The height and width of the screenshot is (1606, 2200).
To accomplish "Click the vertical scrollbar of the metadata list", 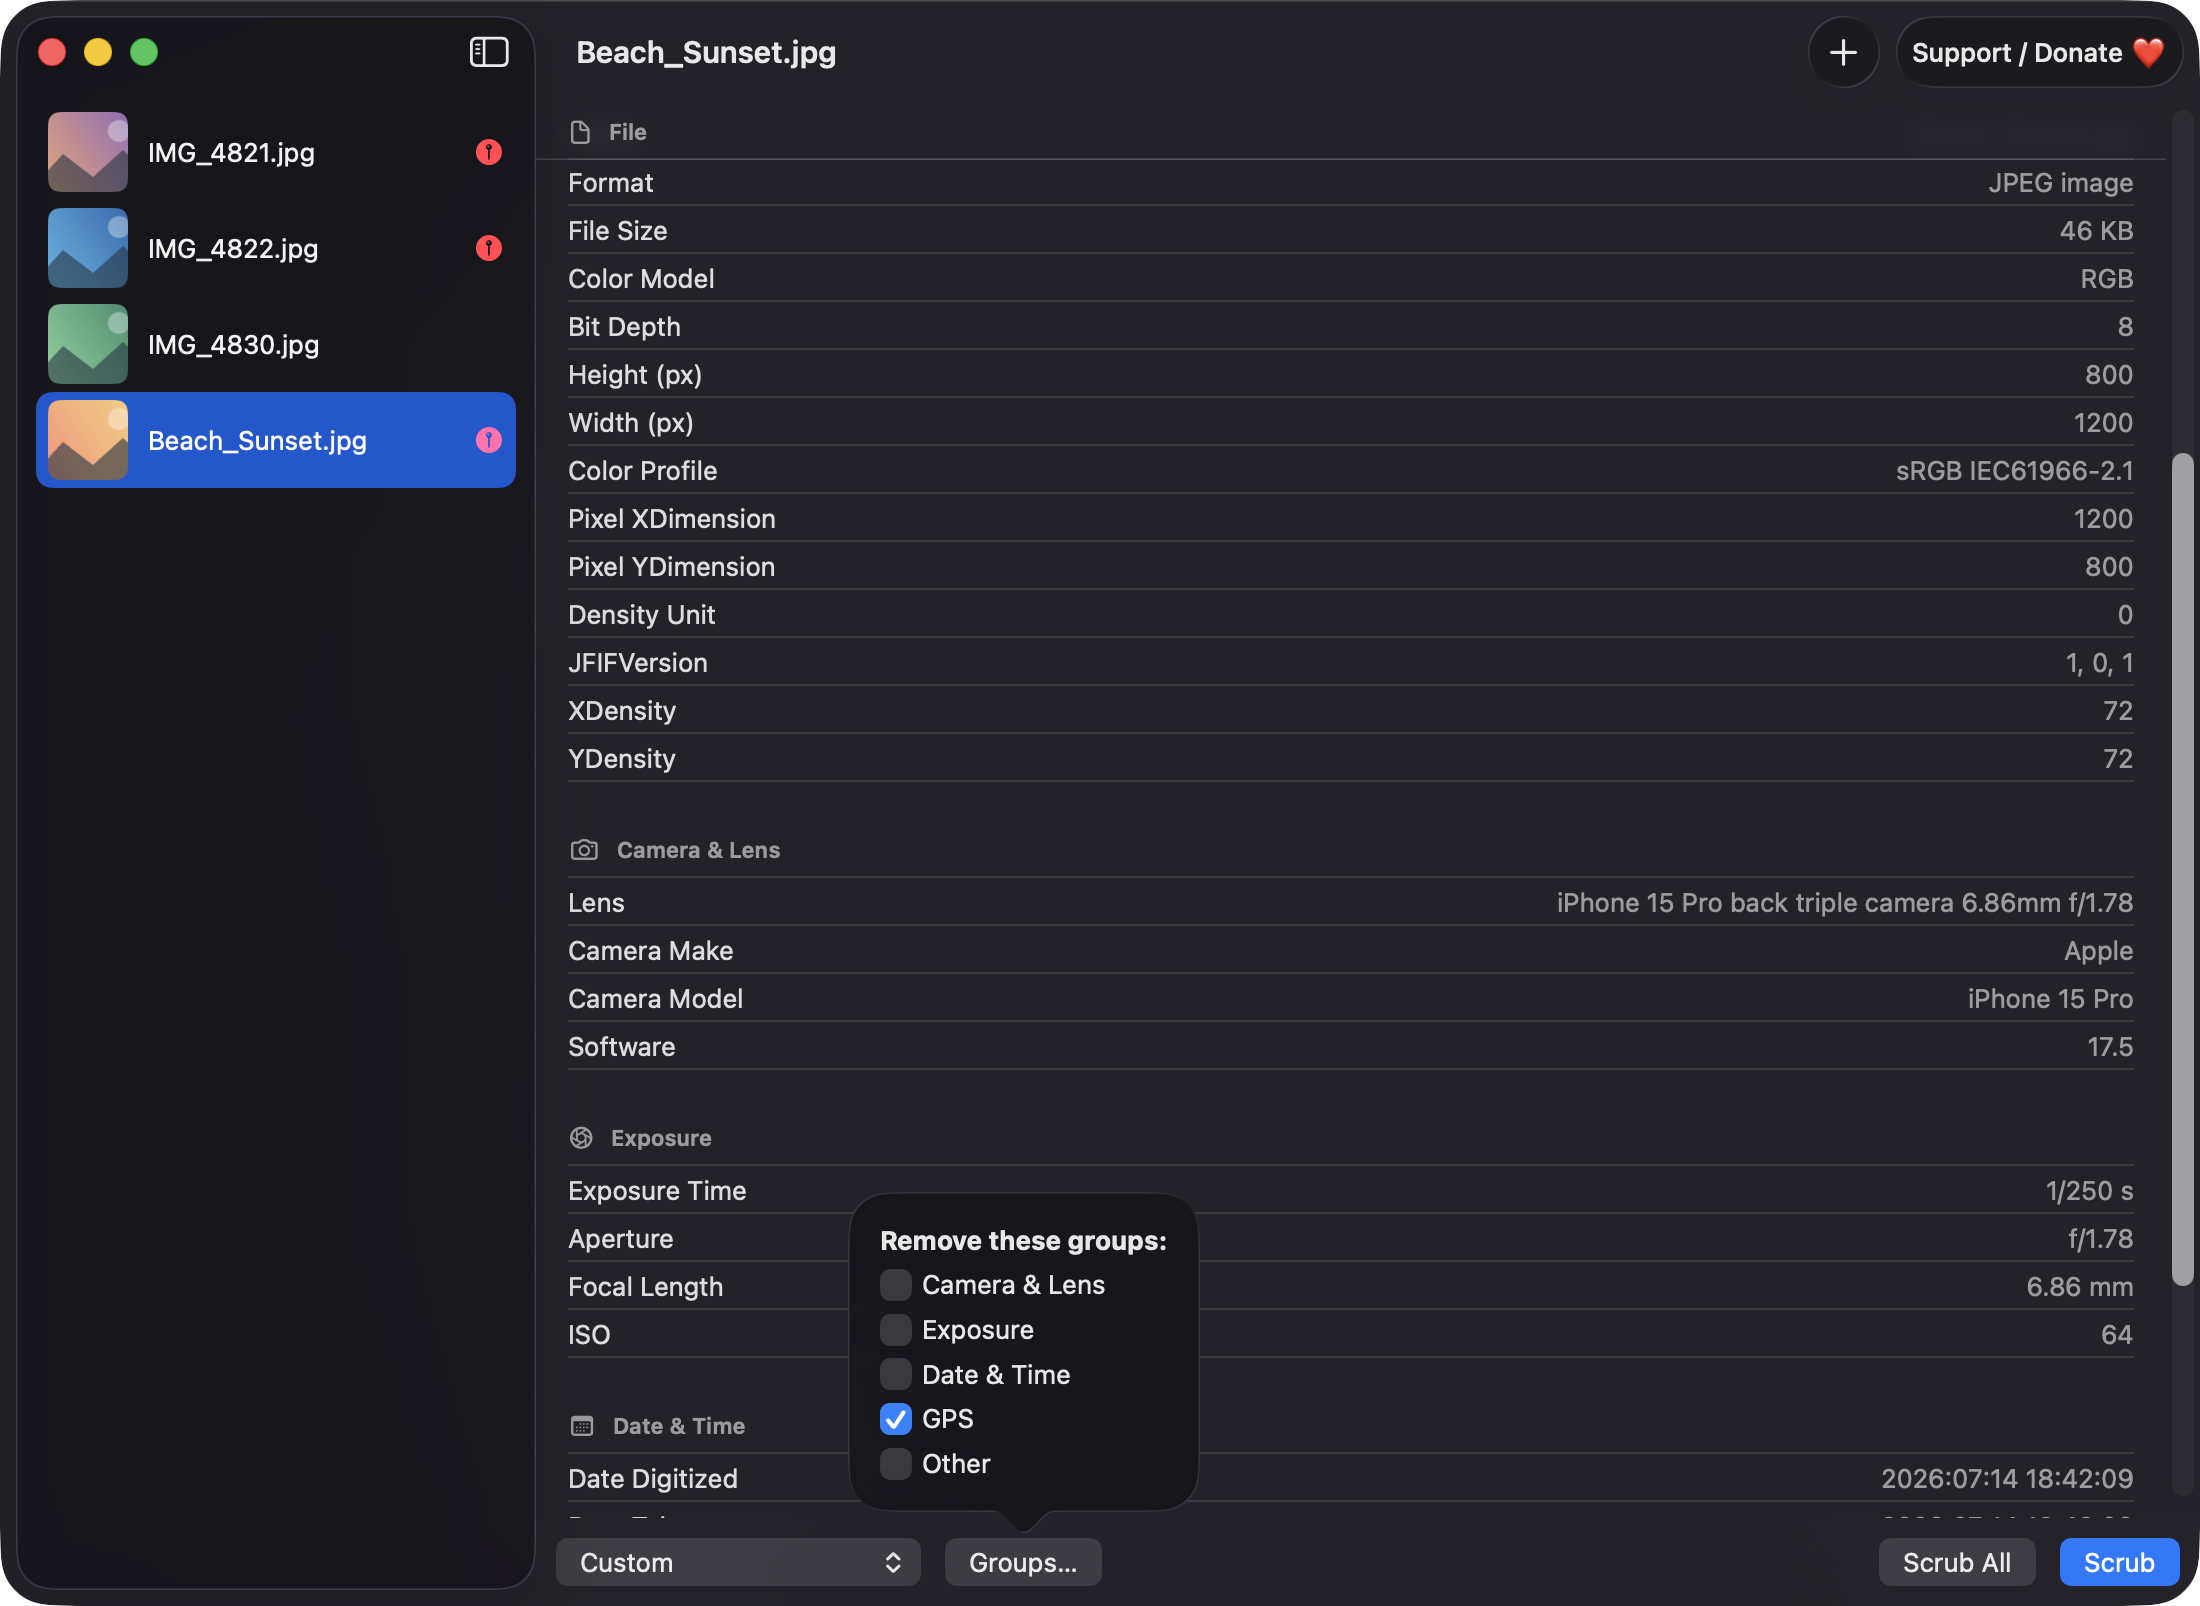I will [2183, 870].
